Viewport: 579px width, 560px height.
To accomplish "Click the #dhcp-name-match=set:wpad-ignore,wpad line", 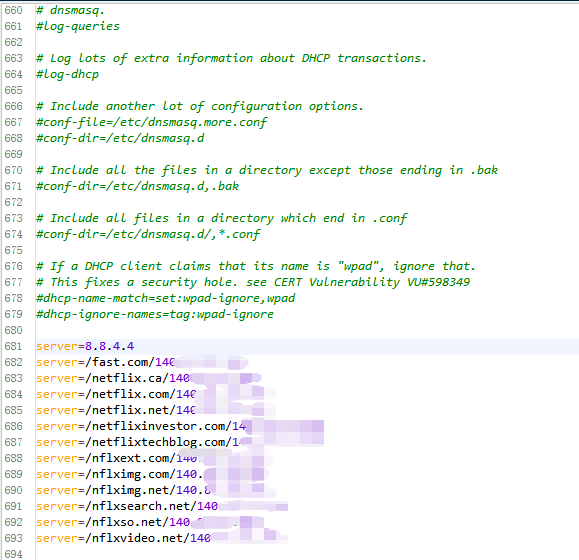I will pos(165,298).
